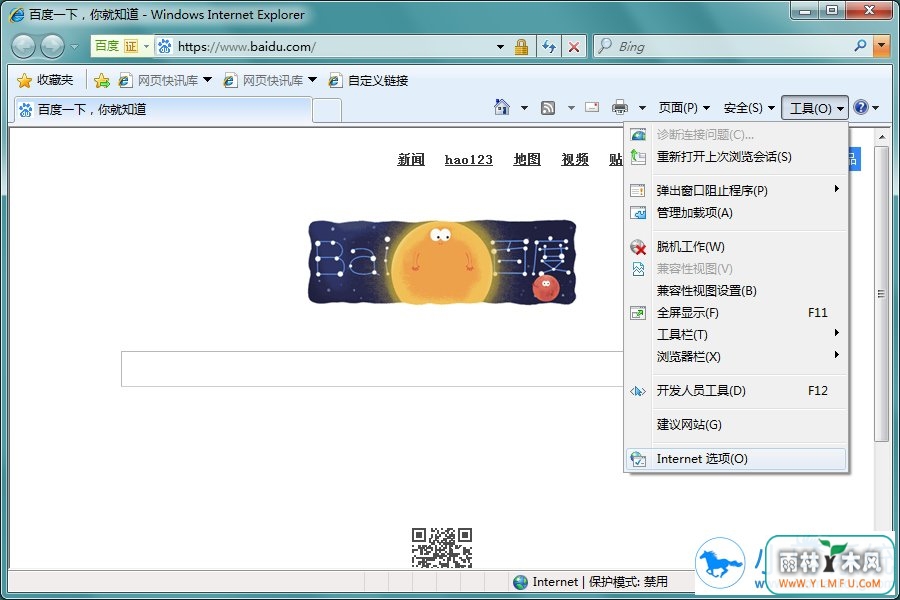Expand the Home button dropdown arrow
Viewport: 900px width, 600px height.
tap(524, 107)
